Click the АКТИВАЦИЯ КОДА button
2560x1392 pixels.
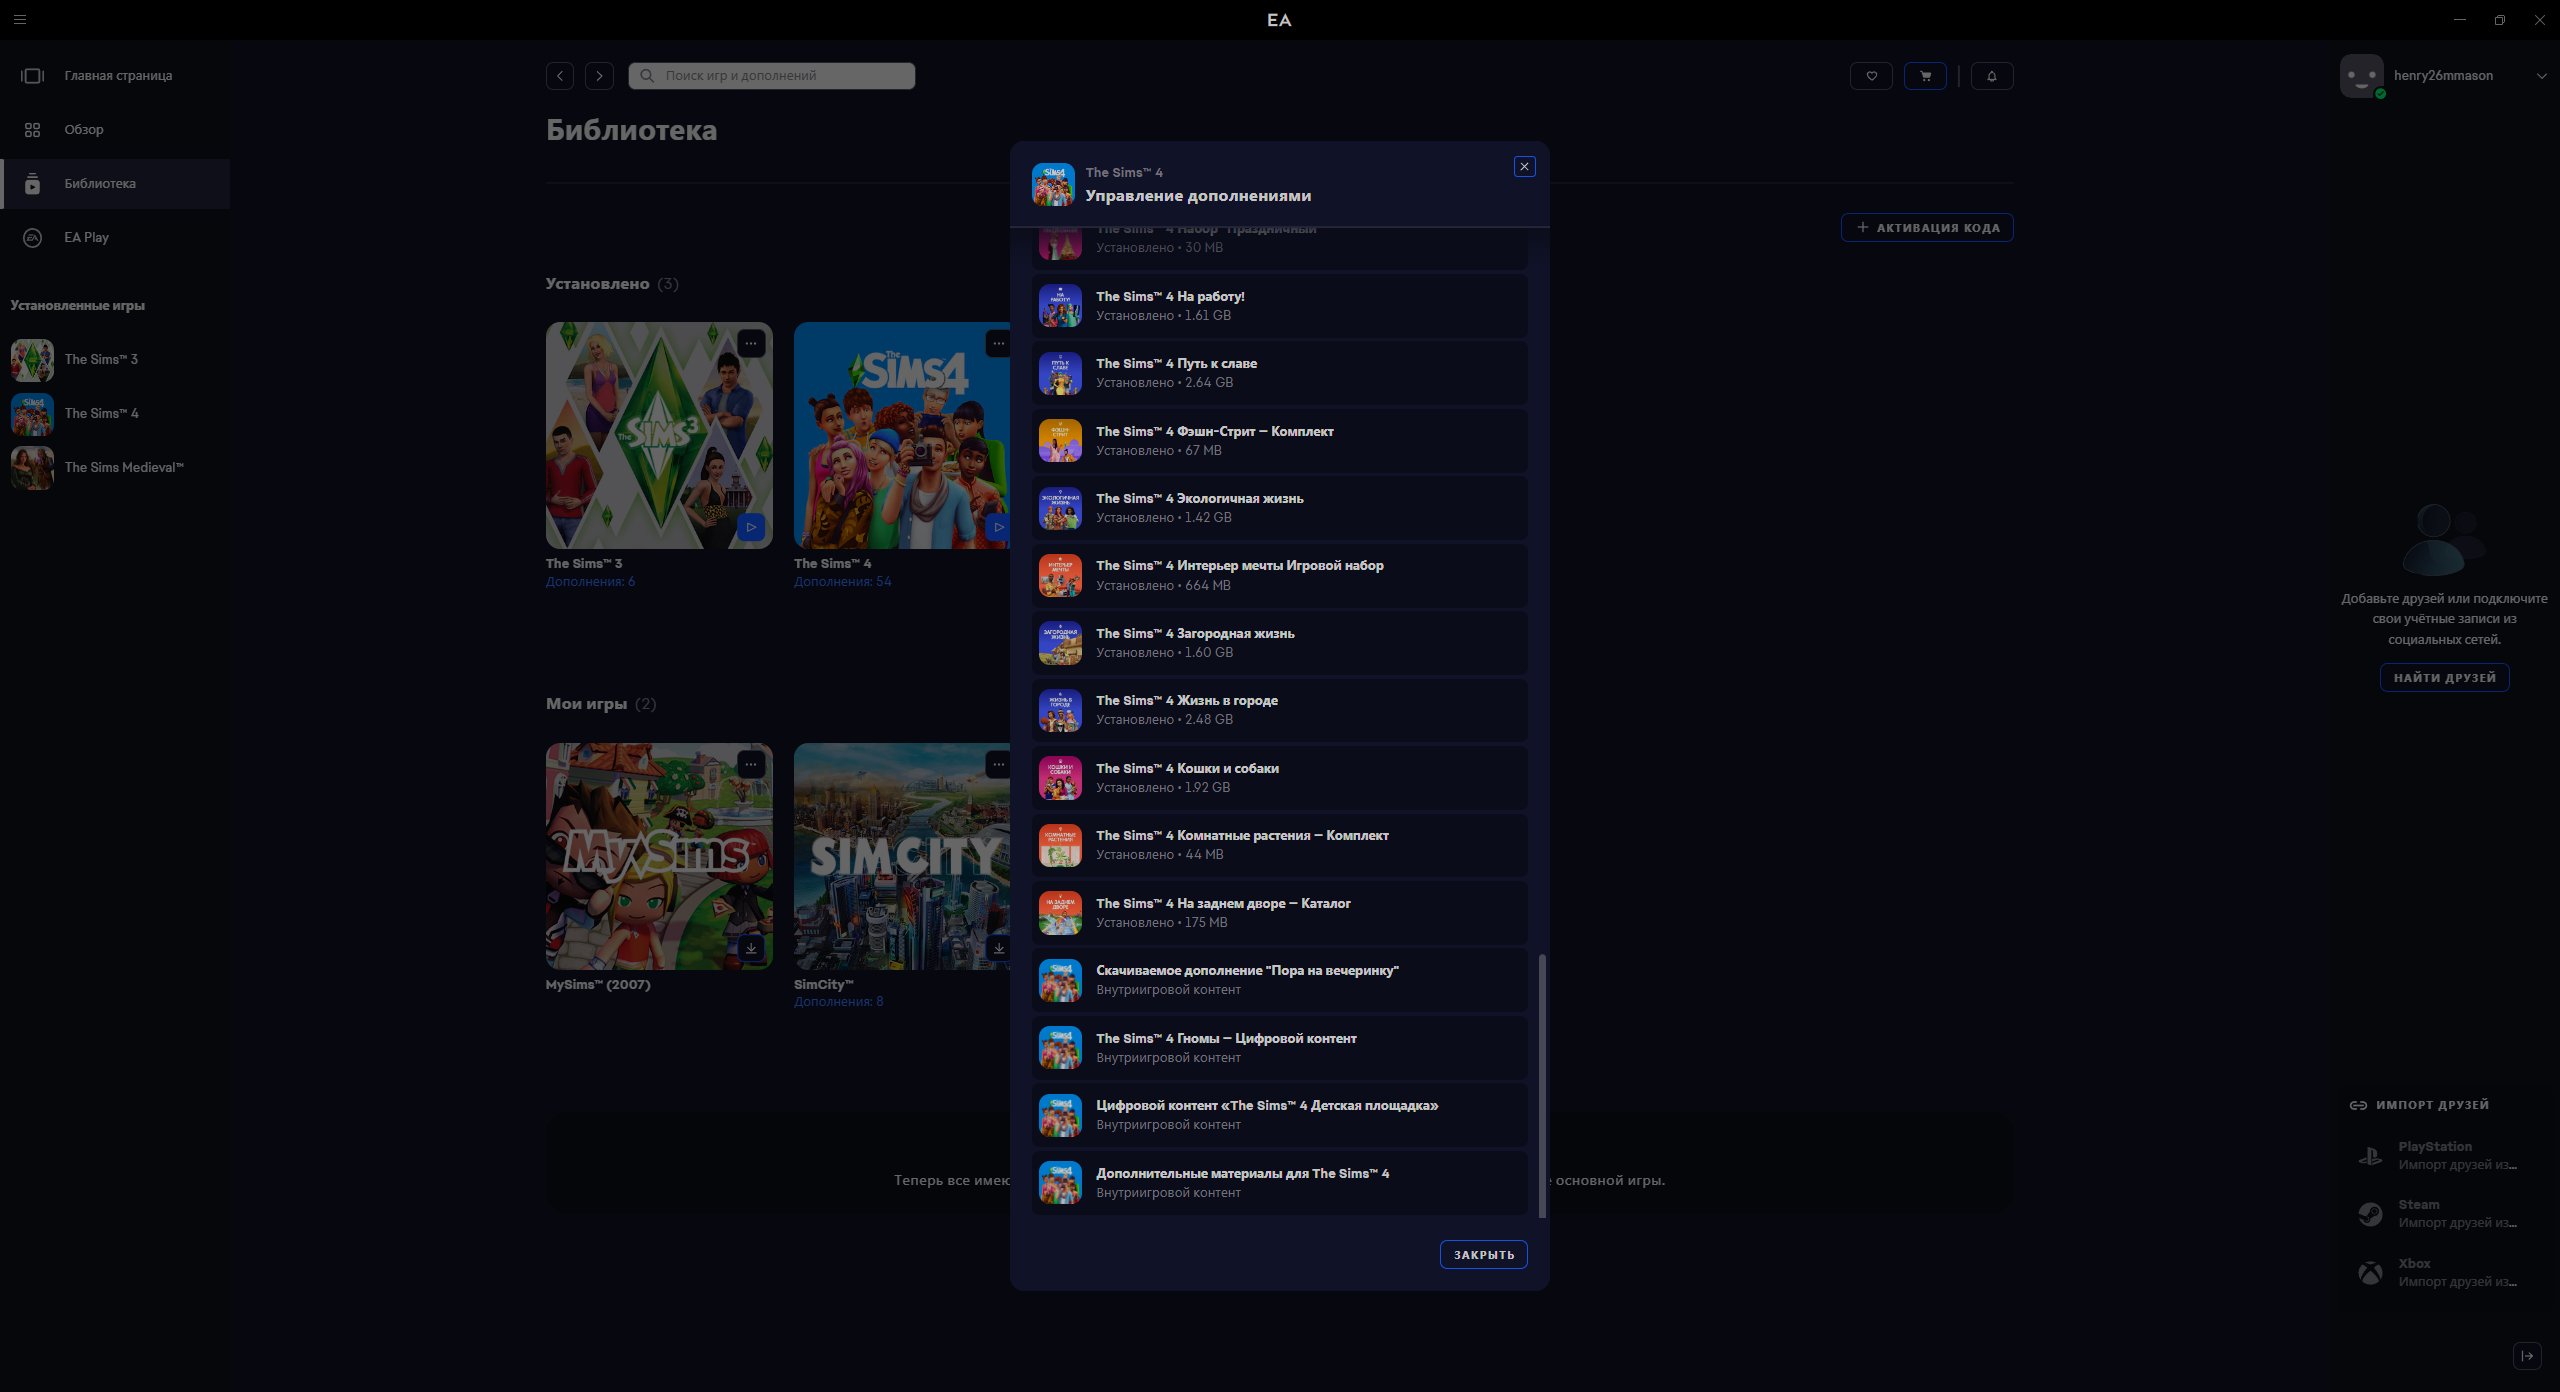(x=1927, y=228)
